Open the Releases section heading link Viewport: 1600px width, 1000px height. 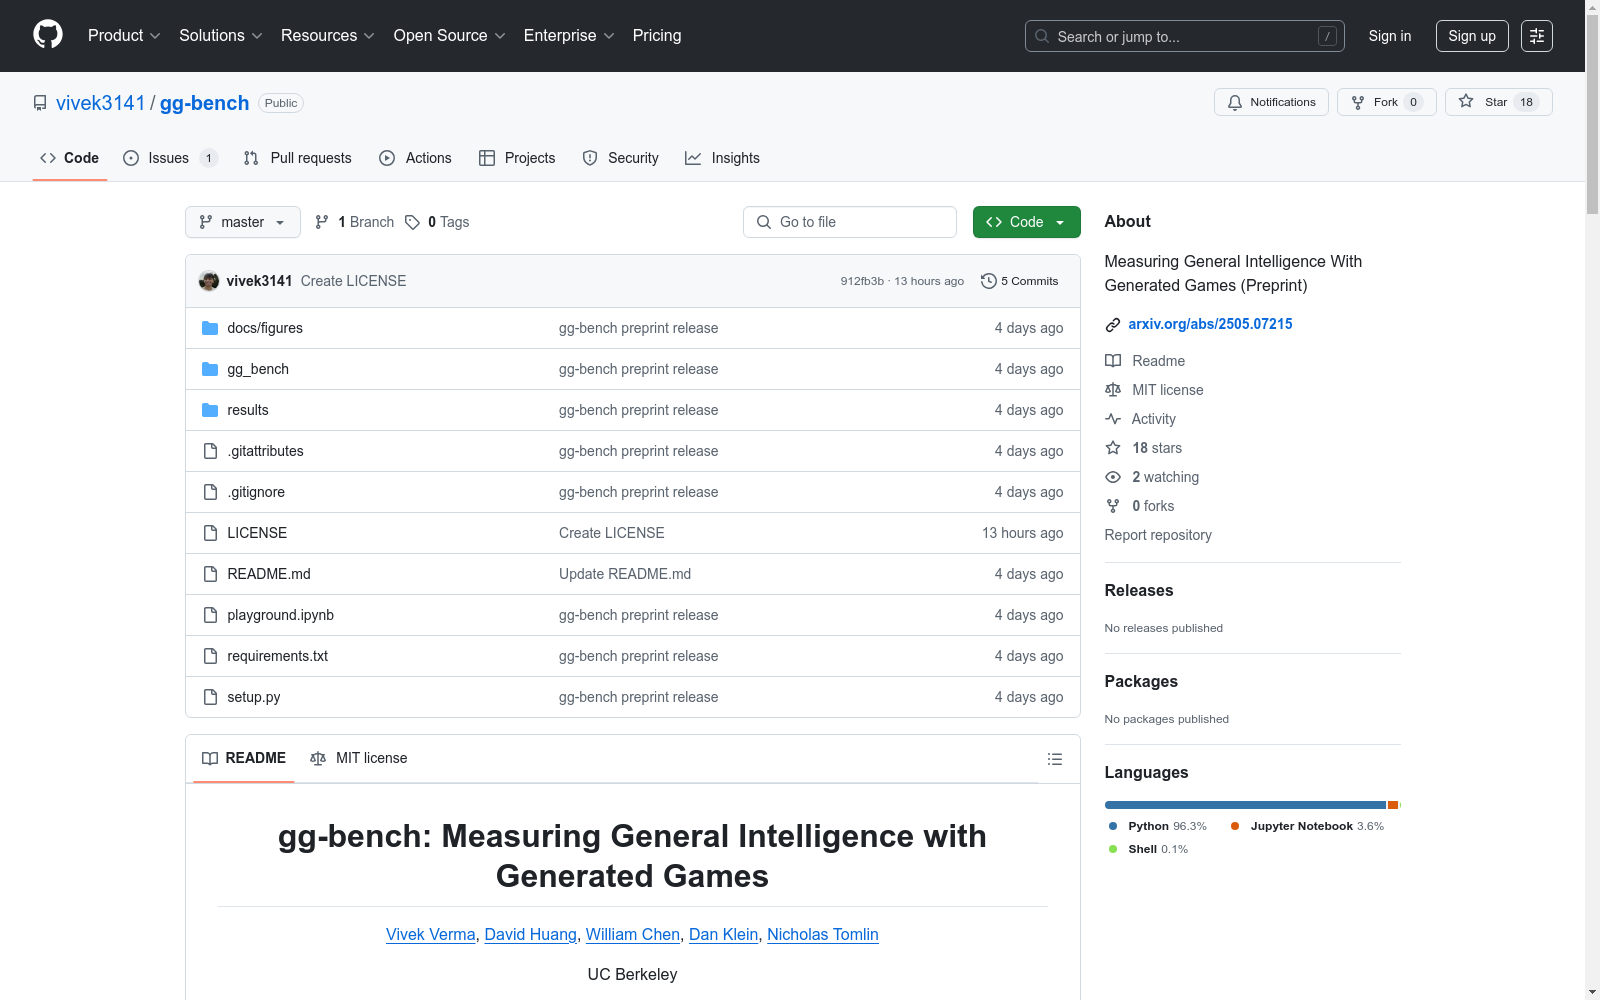point(1139,590)
